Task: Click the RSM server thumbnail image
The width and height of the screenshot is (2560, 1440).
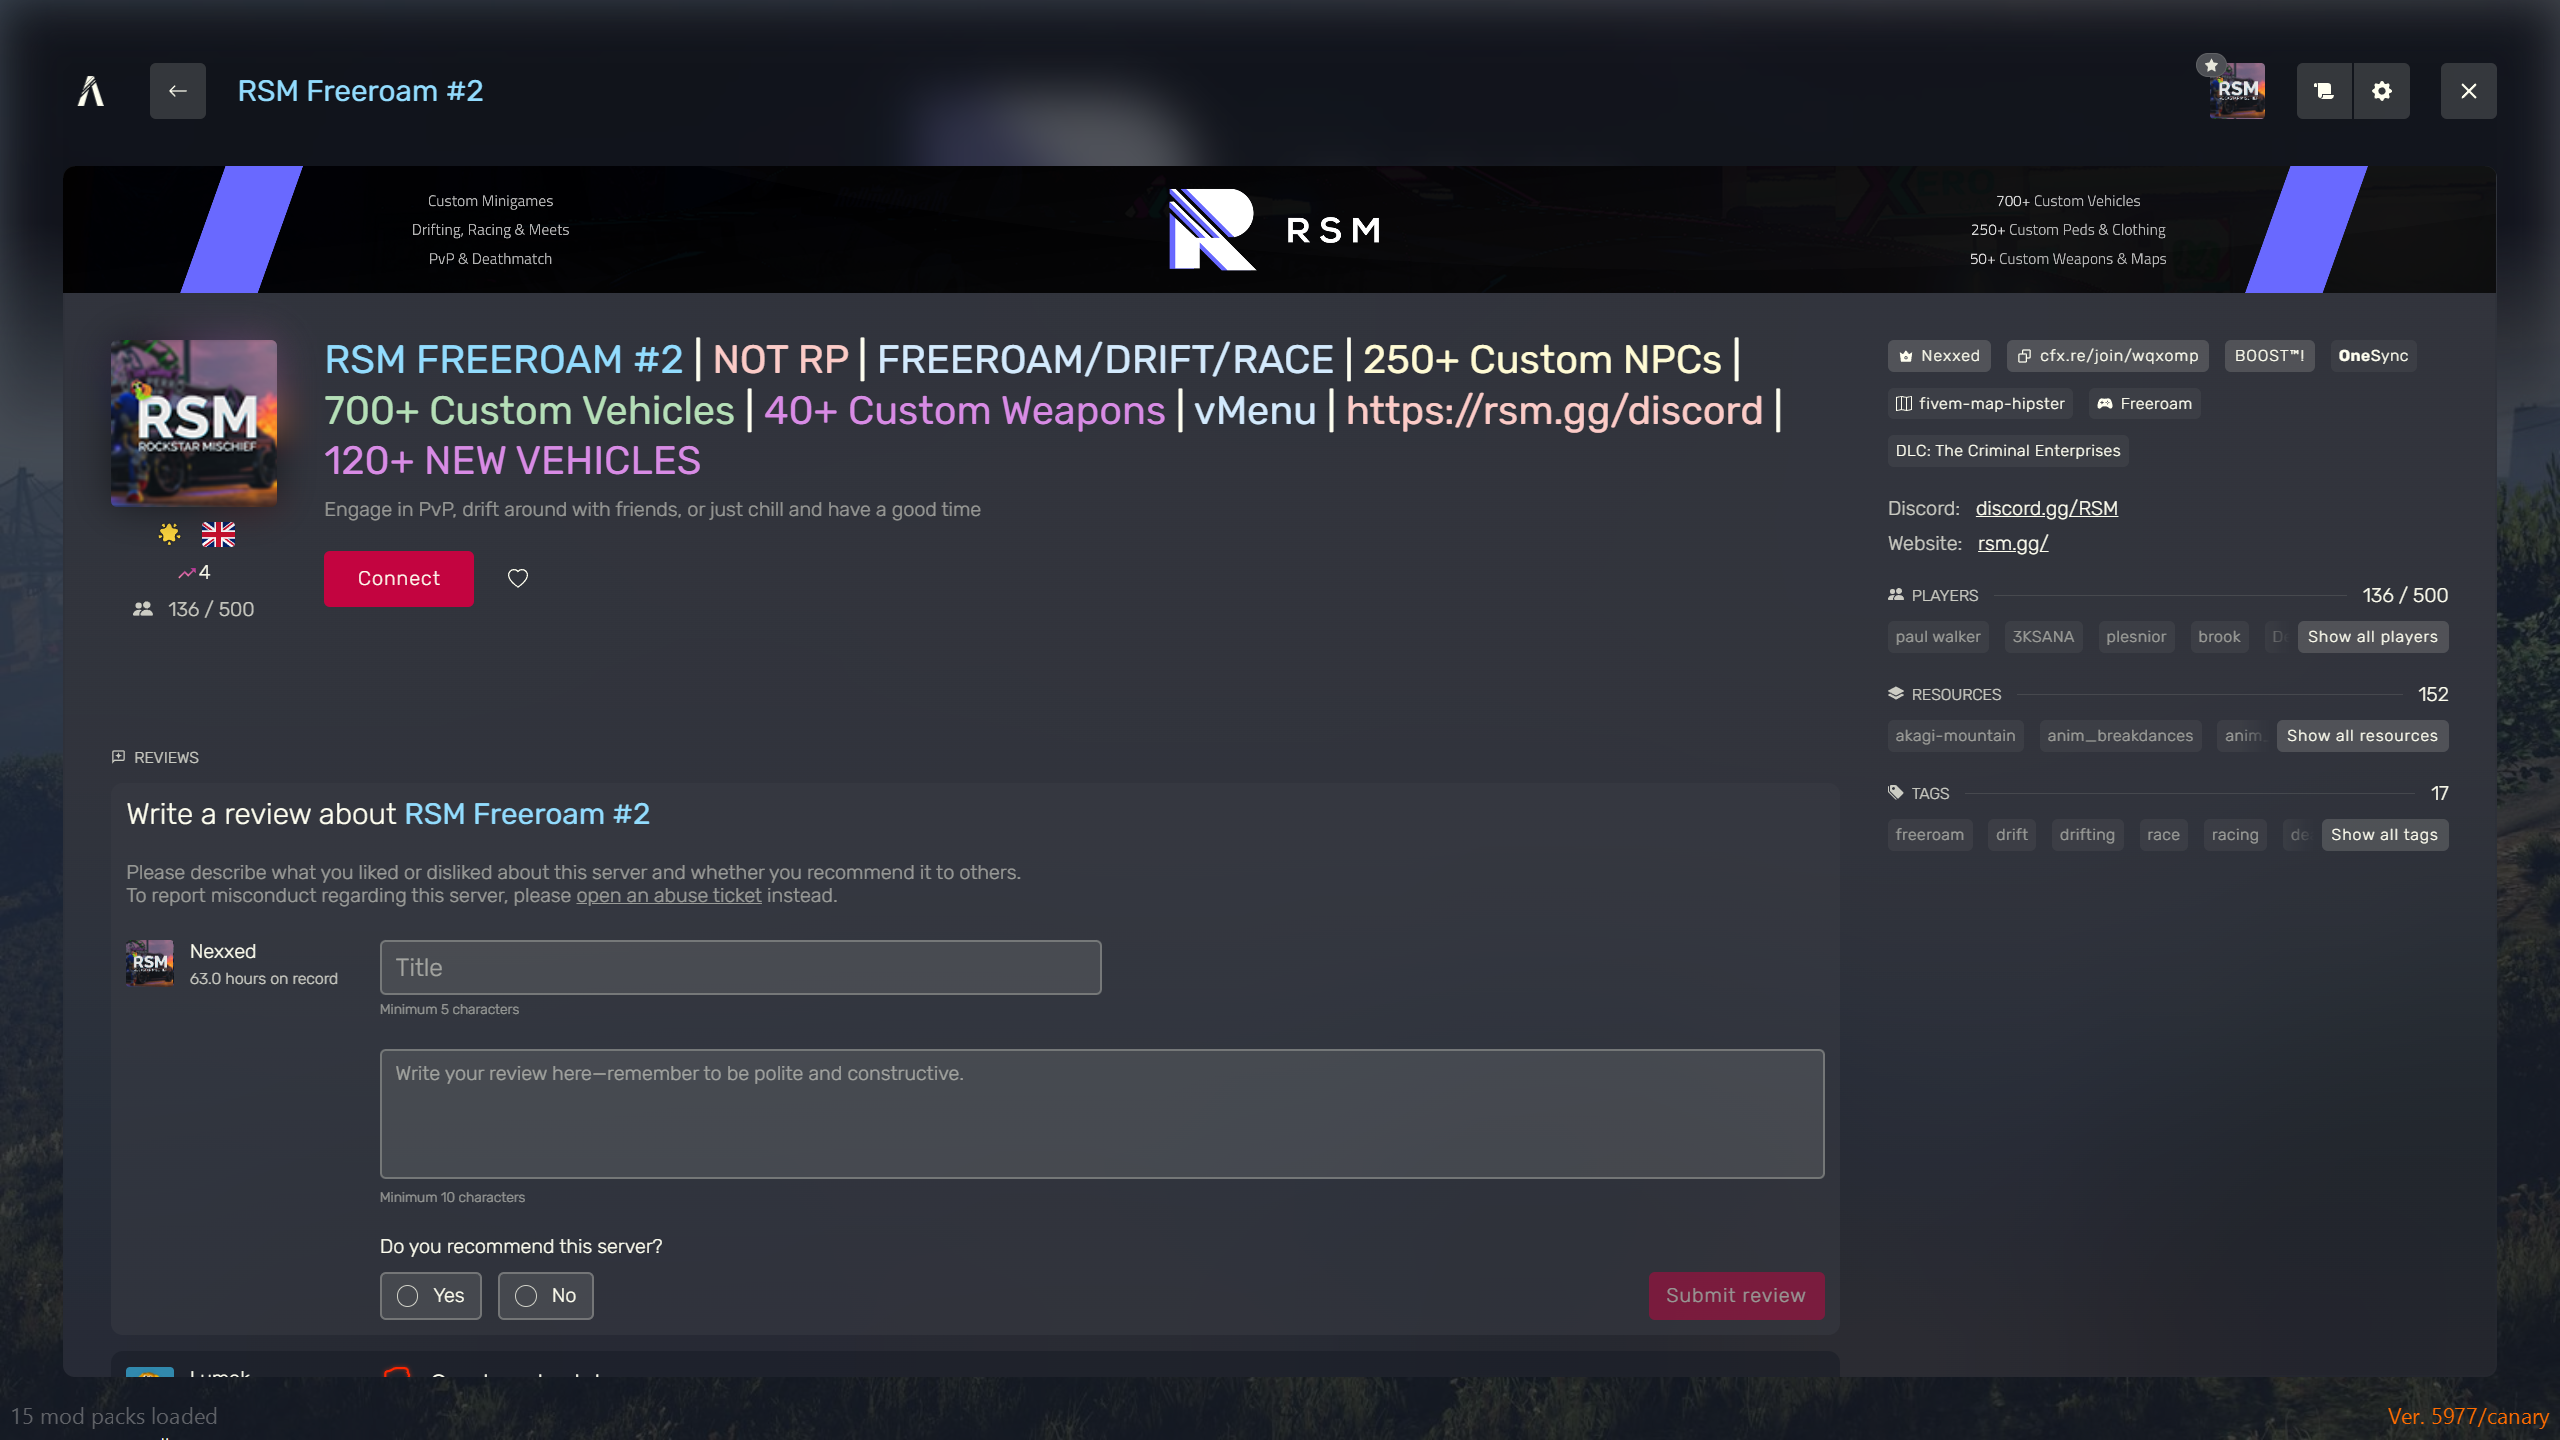Action: pos(194,423)
